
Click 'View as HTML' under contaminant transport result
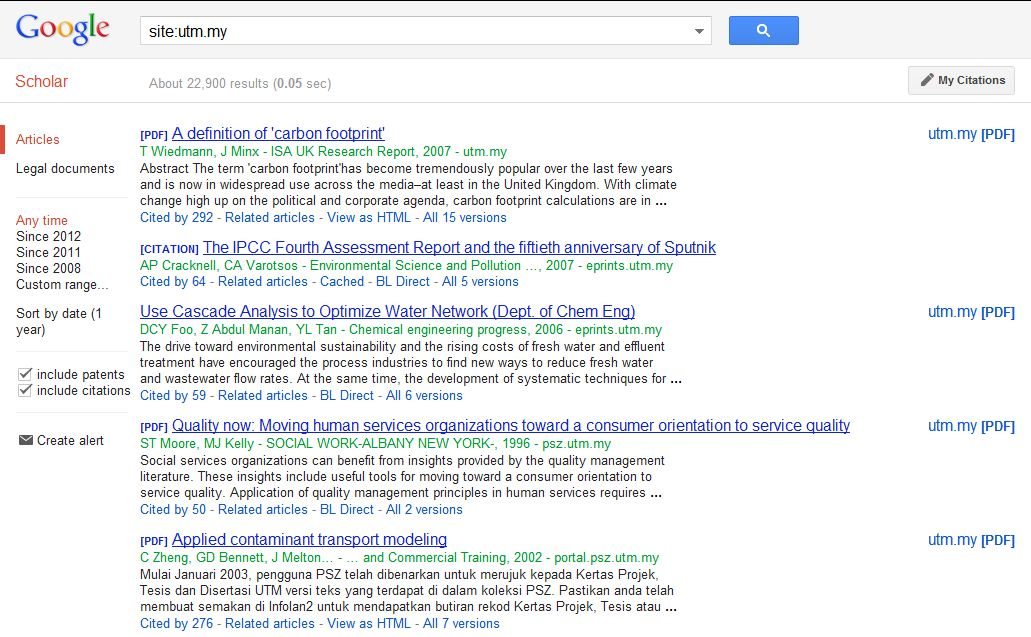coord(369,623)
